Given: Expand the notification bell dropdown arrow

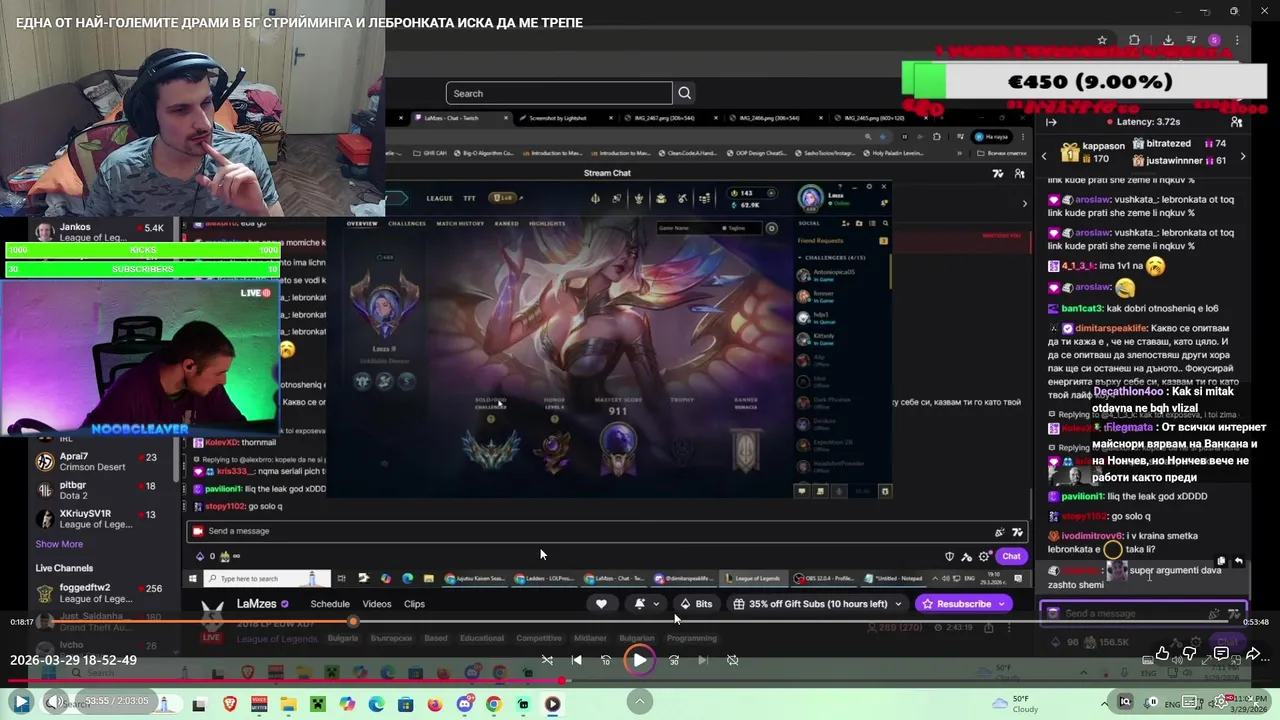Looking at the screenshot, I should 656,604.
